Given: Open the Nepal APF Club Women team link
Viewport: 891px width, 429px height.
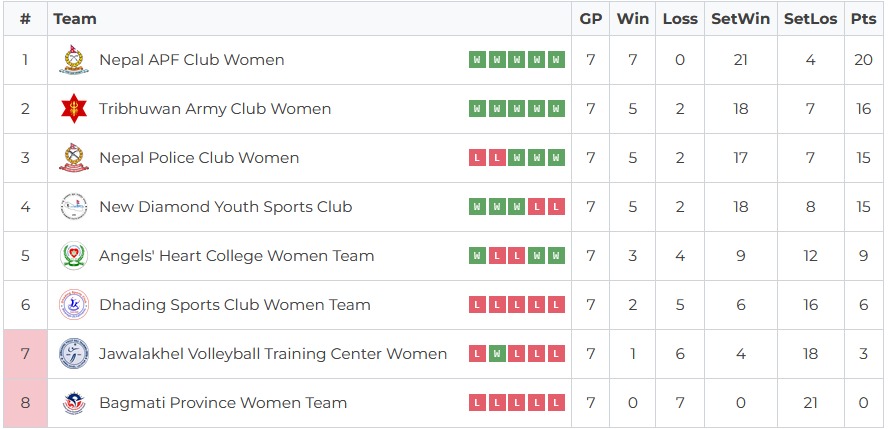Looking at the screenshot, I should pyautogui.click(x=191, y=60).
